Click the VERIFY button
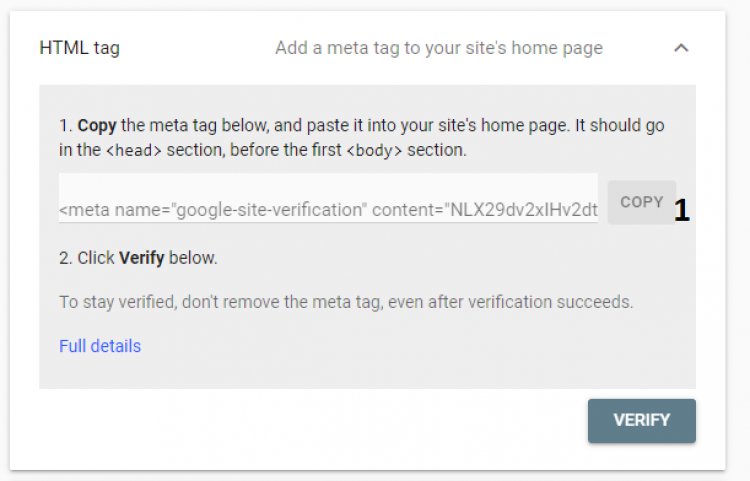 pyautogui.click(x=641, y=420)
